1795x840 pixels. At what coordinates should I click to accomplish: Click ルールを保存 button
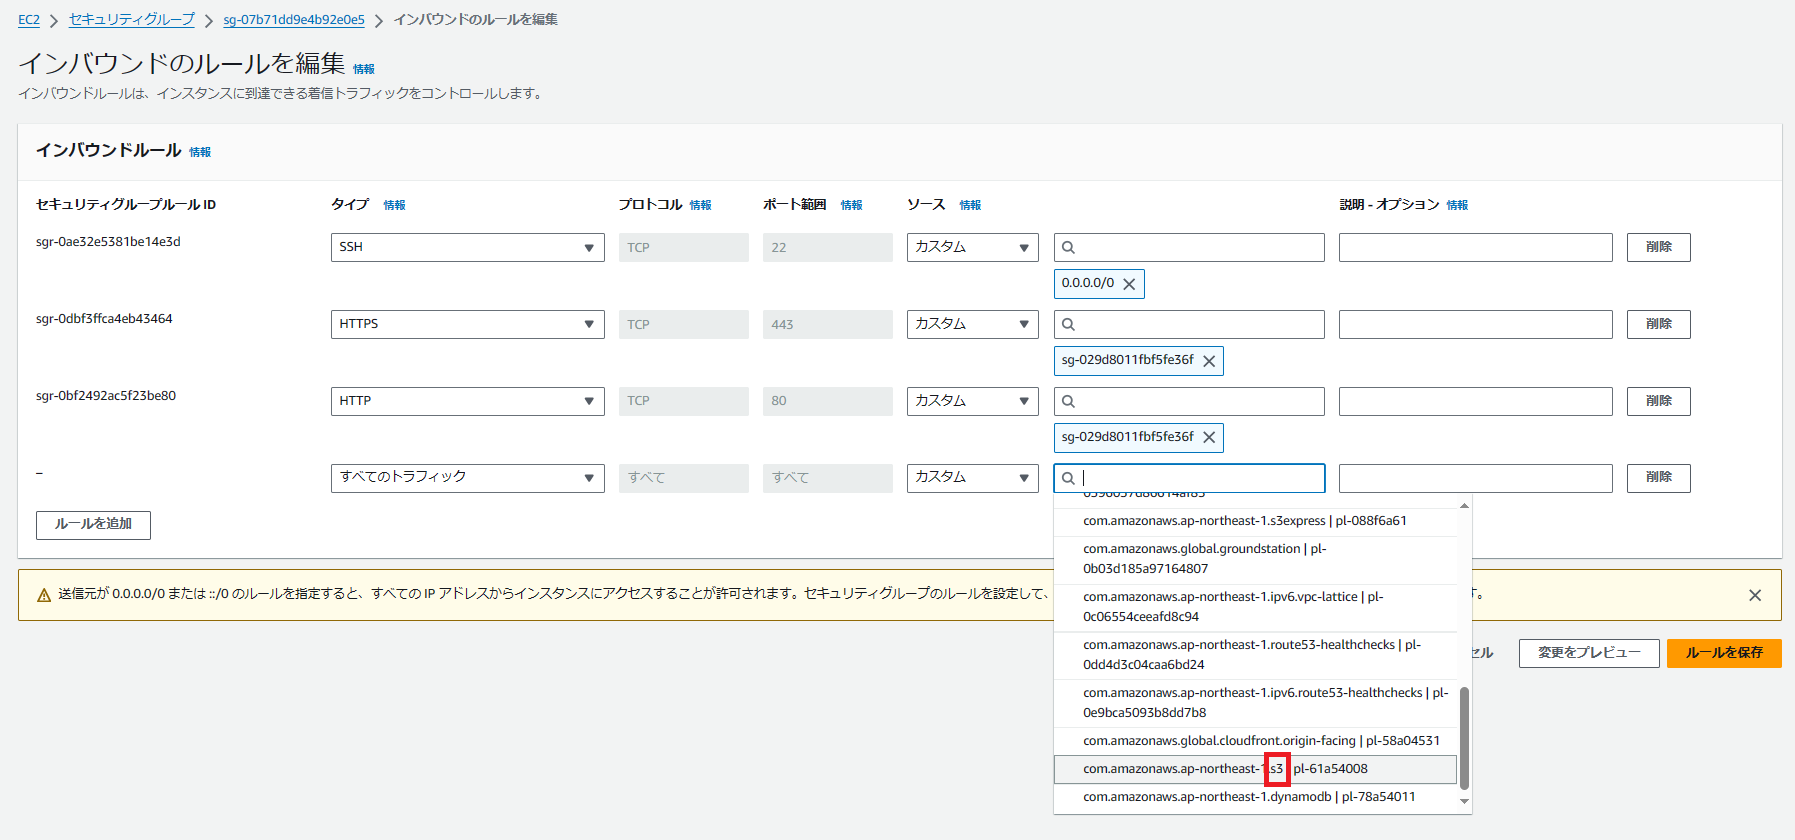click(x=1724, y=653)
